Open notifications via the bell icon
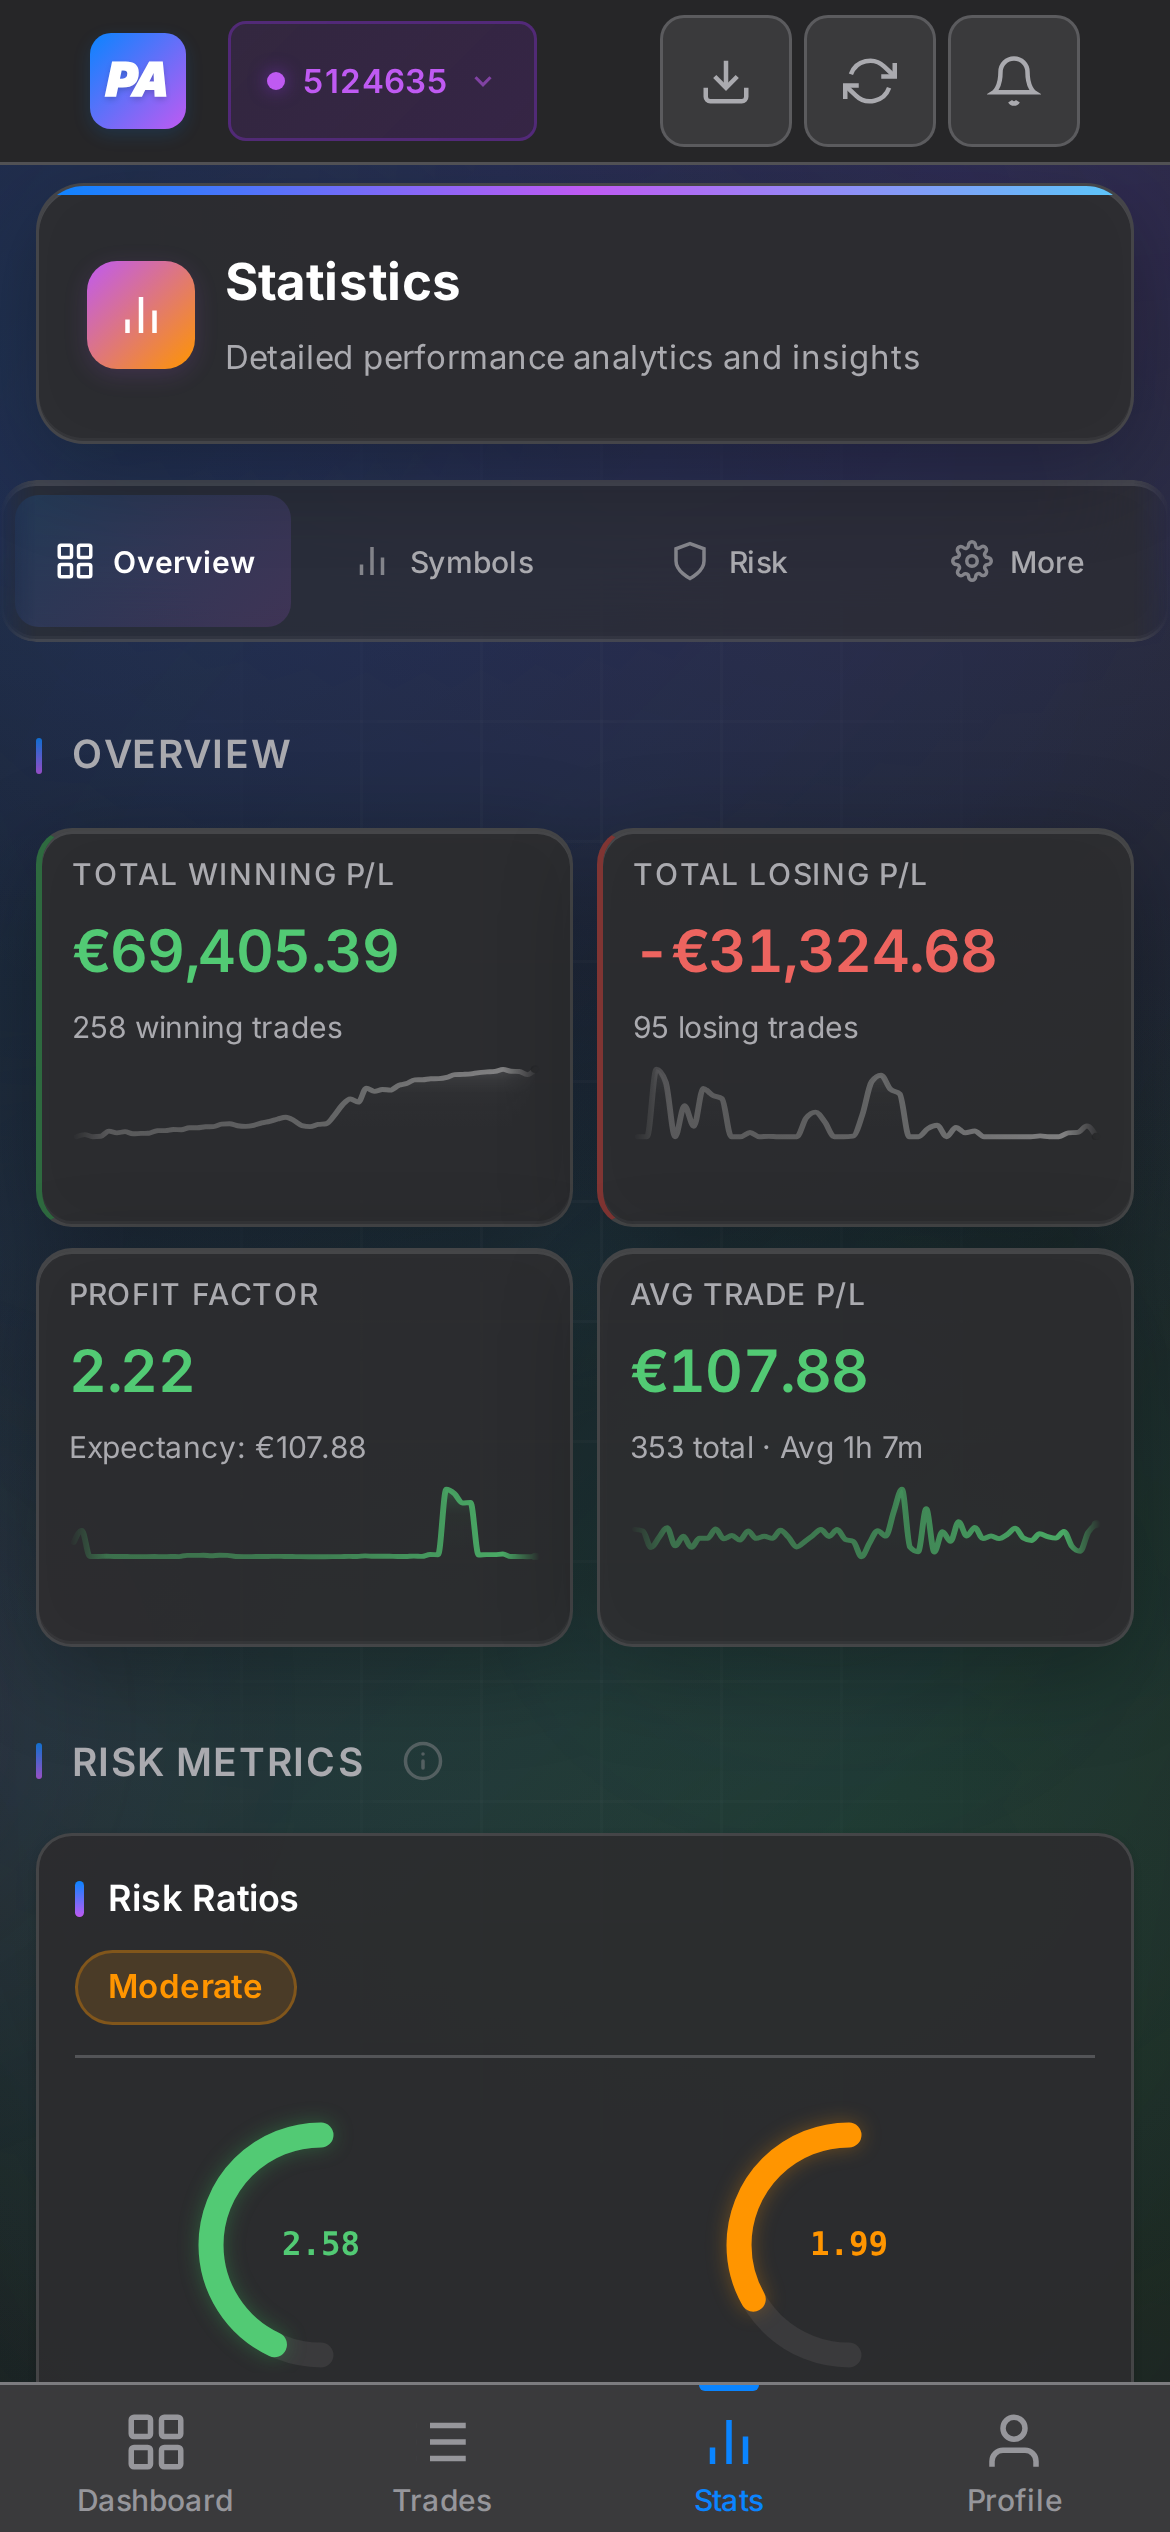This screenshot has width=1170, height=2532. coord(1013,81)
